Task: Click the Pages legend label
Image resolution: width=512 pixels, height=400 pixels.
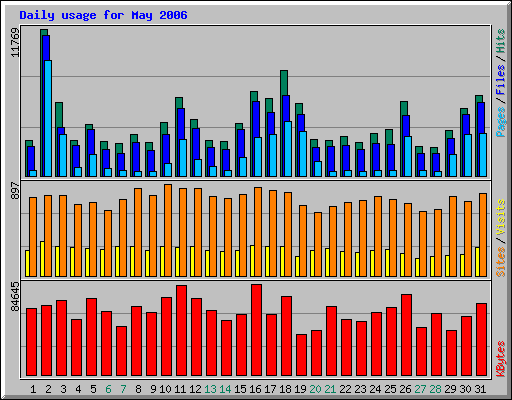Action: [x=501, y=122]
